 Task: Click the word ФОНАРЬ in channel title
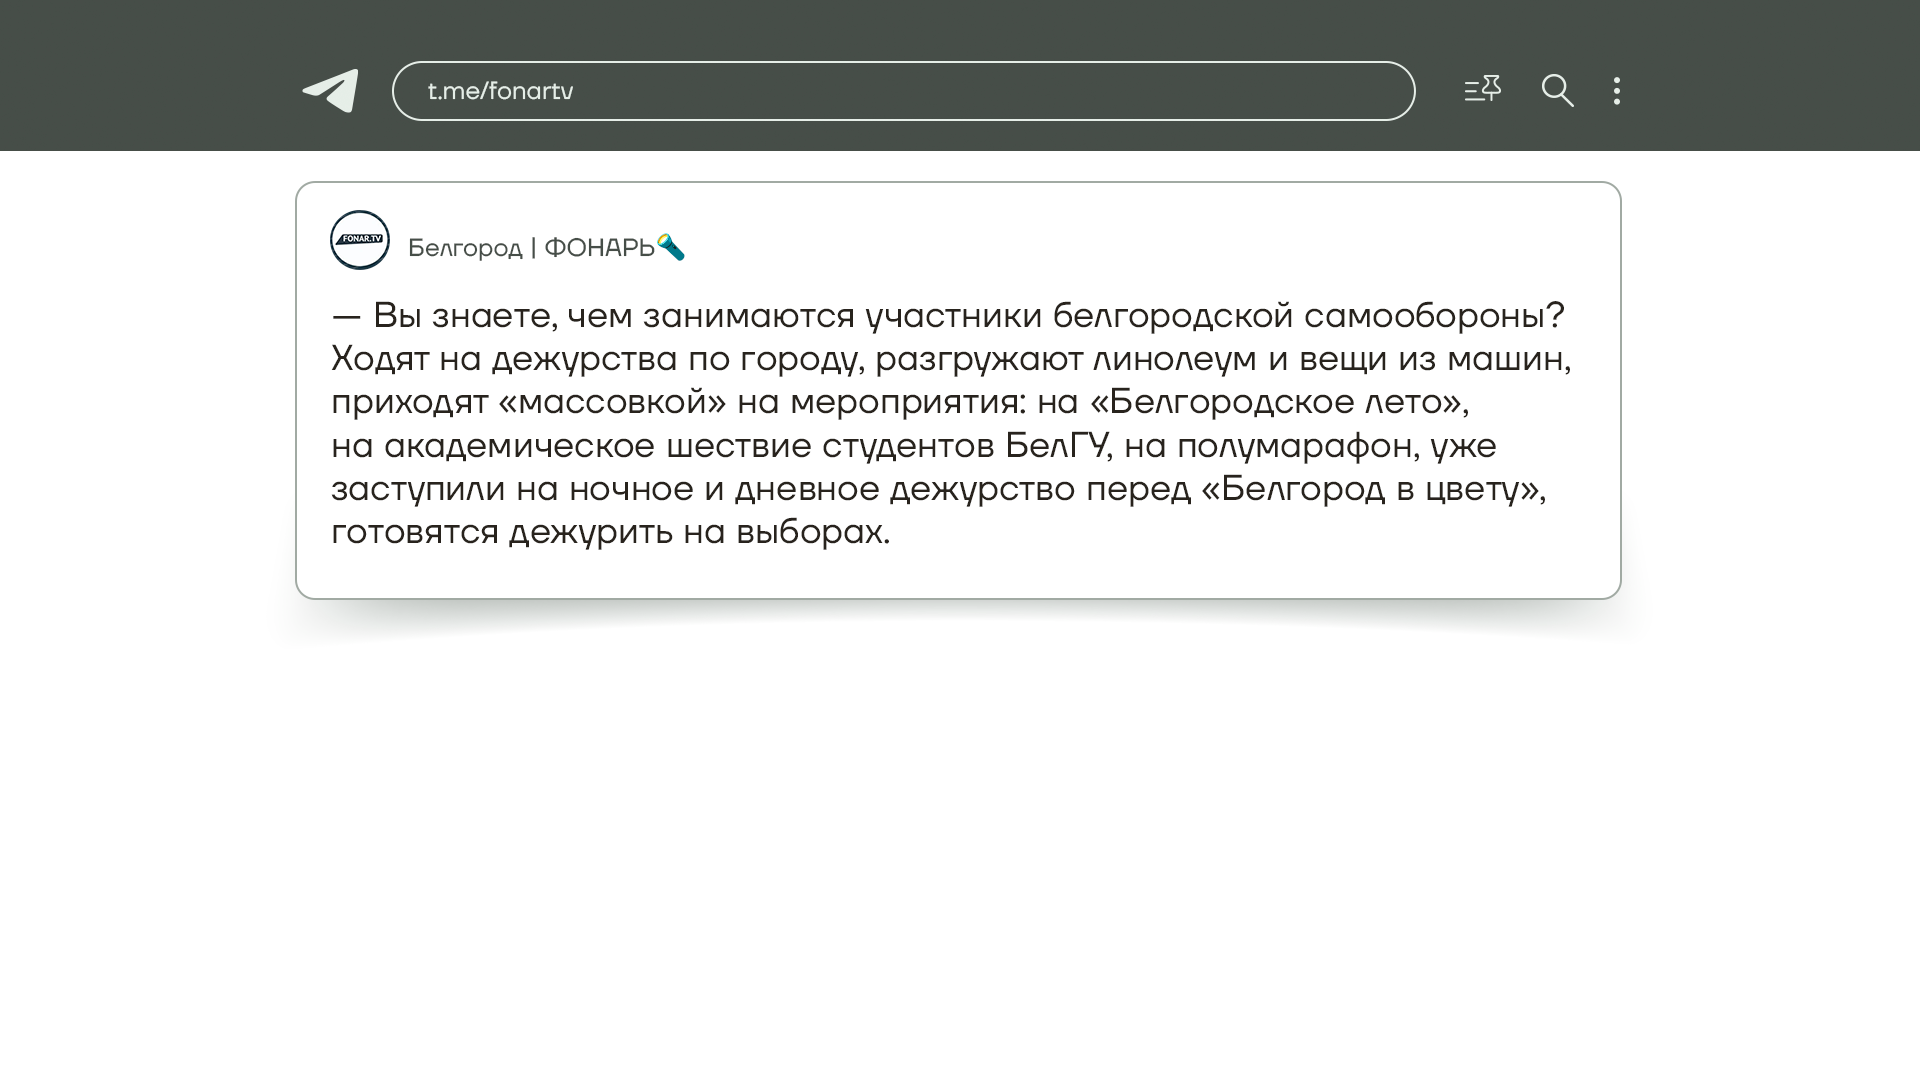[x=599, y=248]
